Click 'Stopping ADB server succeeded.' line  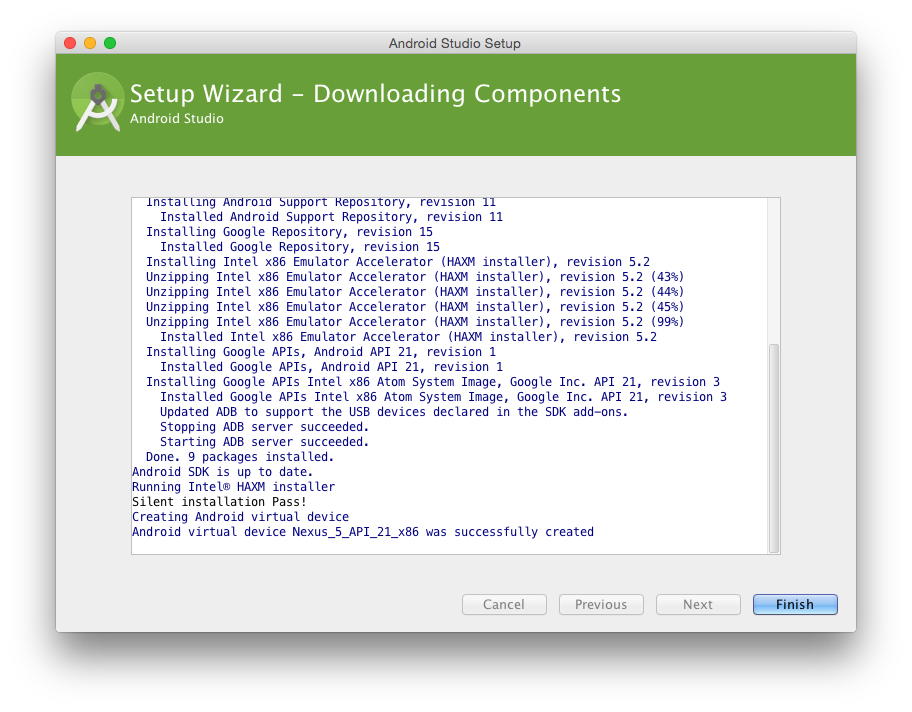click(265, 426)
